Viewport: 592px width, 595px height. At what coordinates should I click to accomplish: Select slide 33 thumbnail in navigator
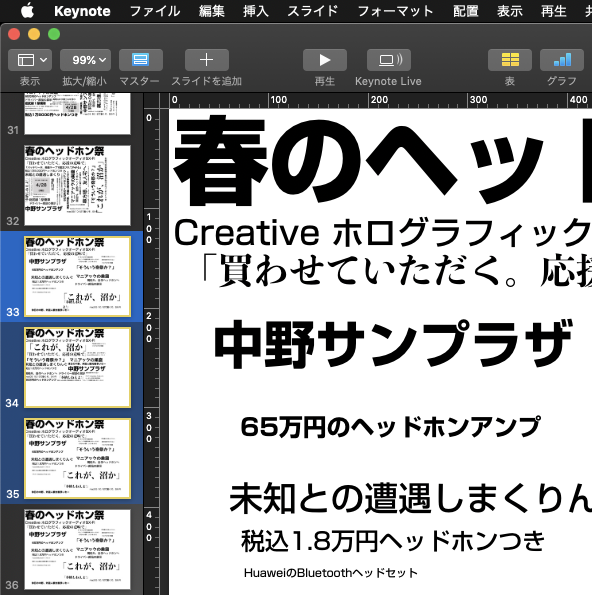(77, 276)
